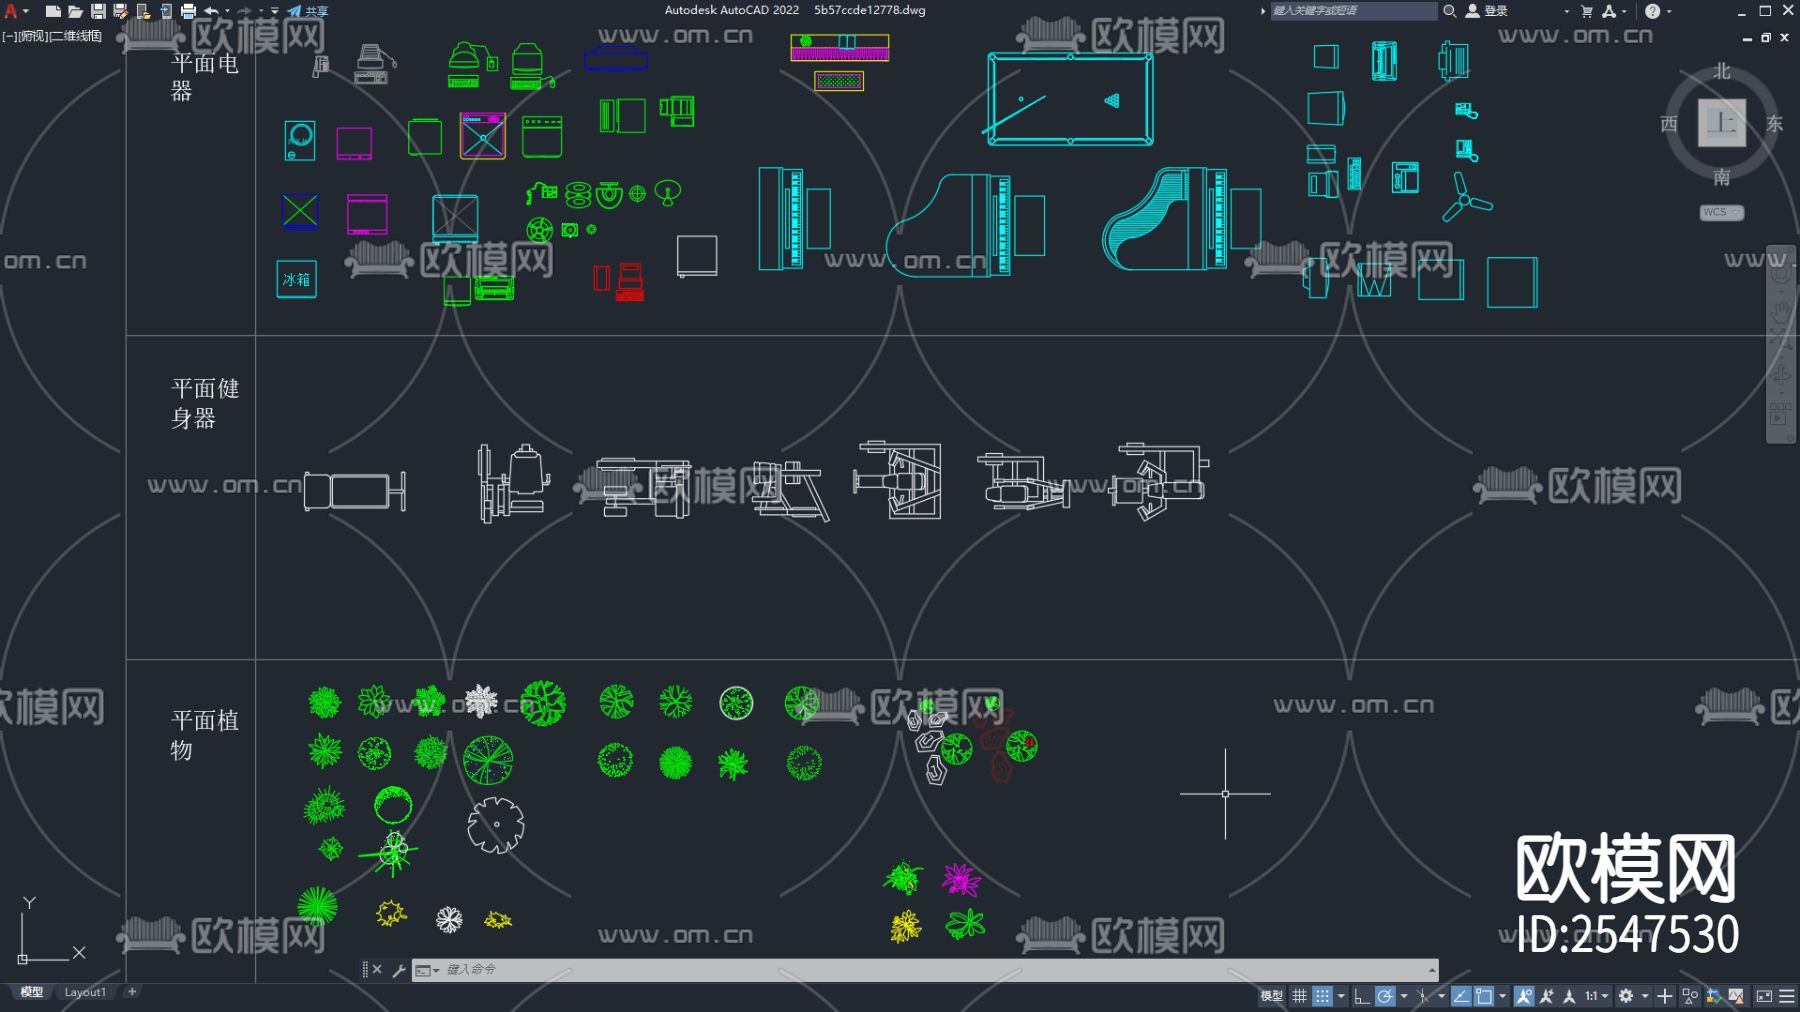Click the annotation scale icon before 1:1
Screen dimensions: 1800x1012
[x=1570, y=996]
